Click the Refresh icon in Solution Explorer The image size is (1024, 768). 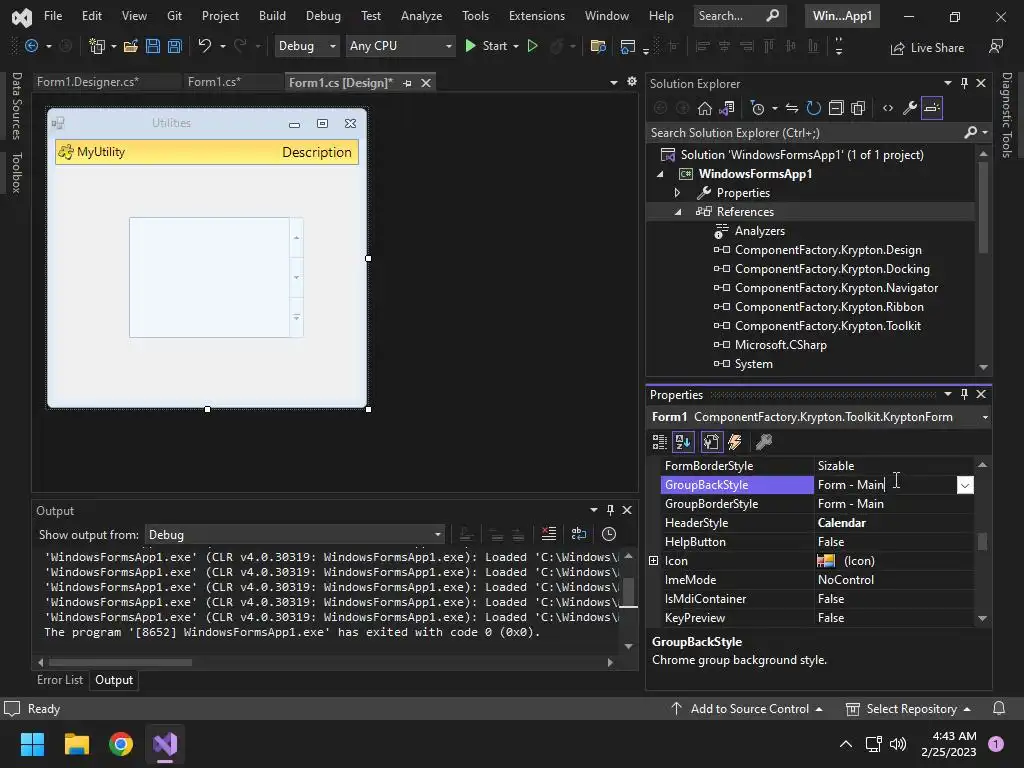813,108
